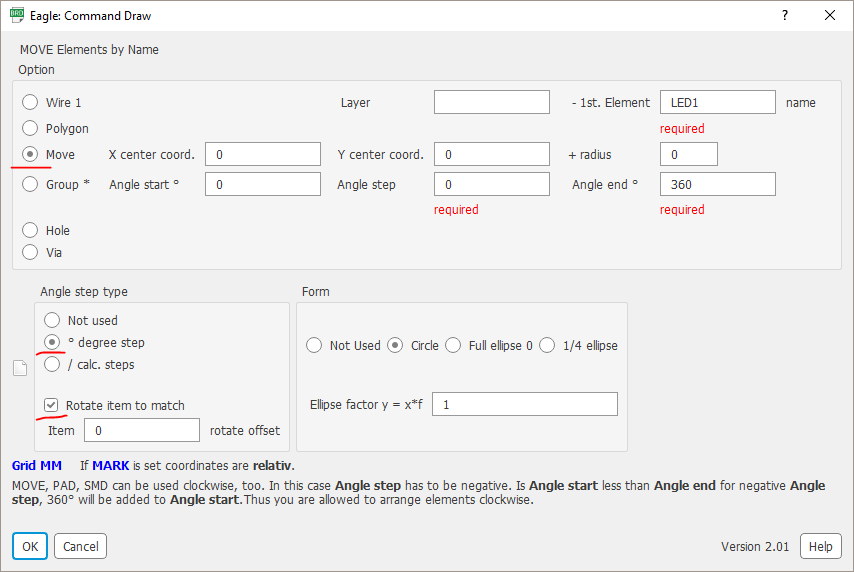
Task: Click the Ellipse factor input field
Action: click(x=524, y=404)
